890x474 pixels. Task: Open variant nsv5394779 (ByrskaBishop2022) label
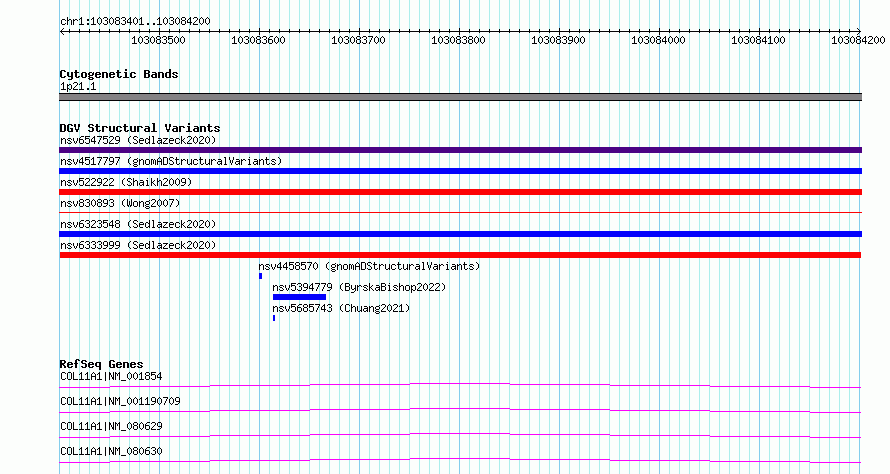[359, 287]
